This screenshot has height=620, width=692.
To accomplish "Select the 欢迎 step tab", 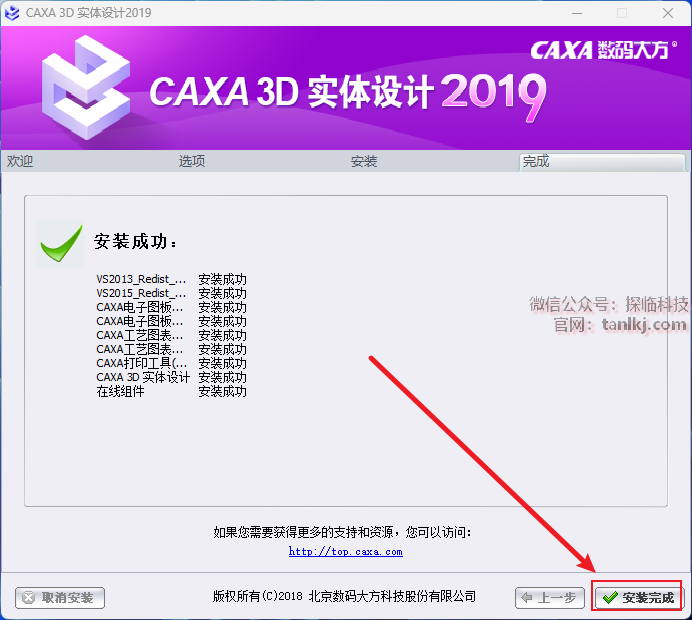I will point(20,161).
